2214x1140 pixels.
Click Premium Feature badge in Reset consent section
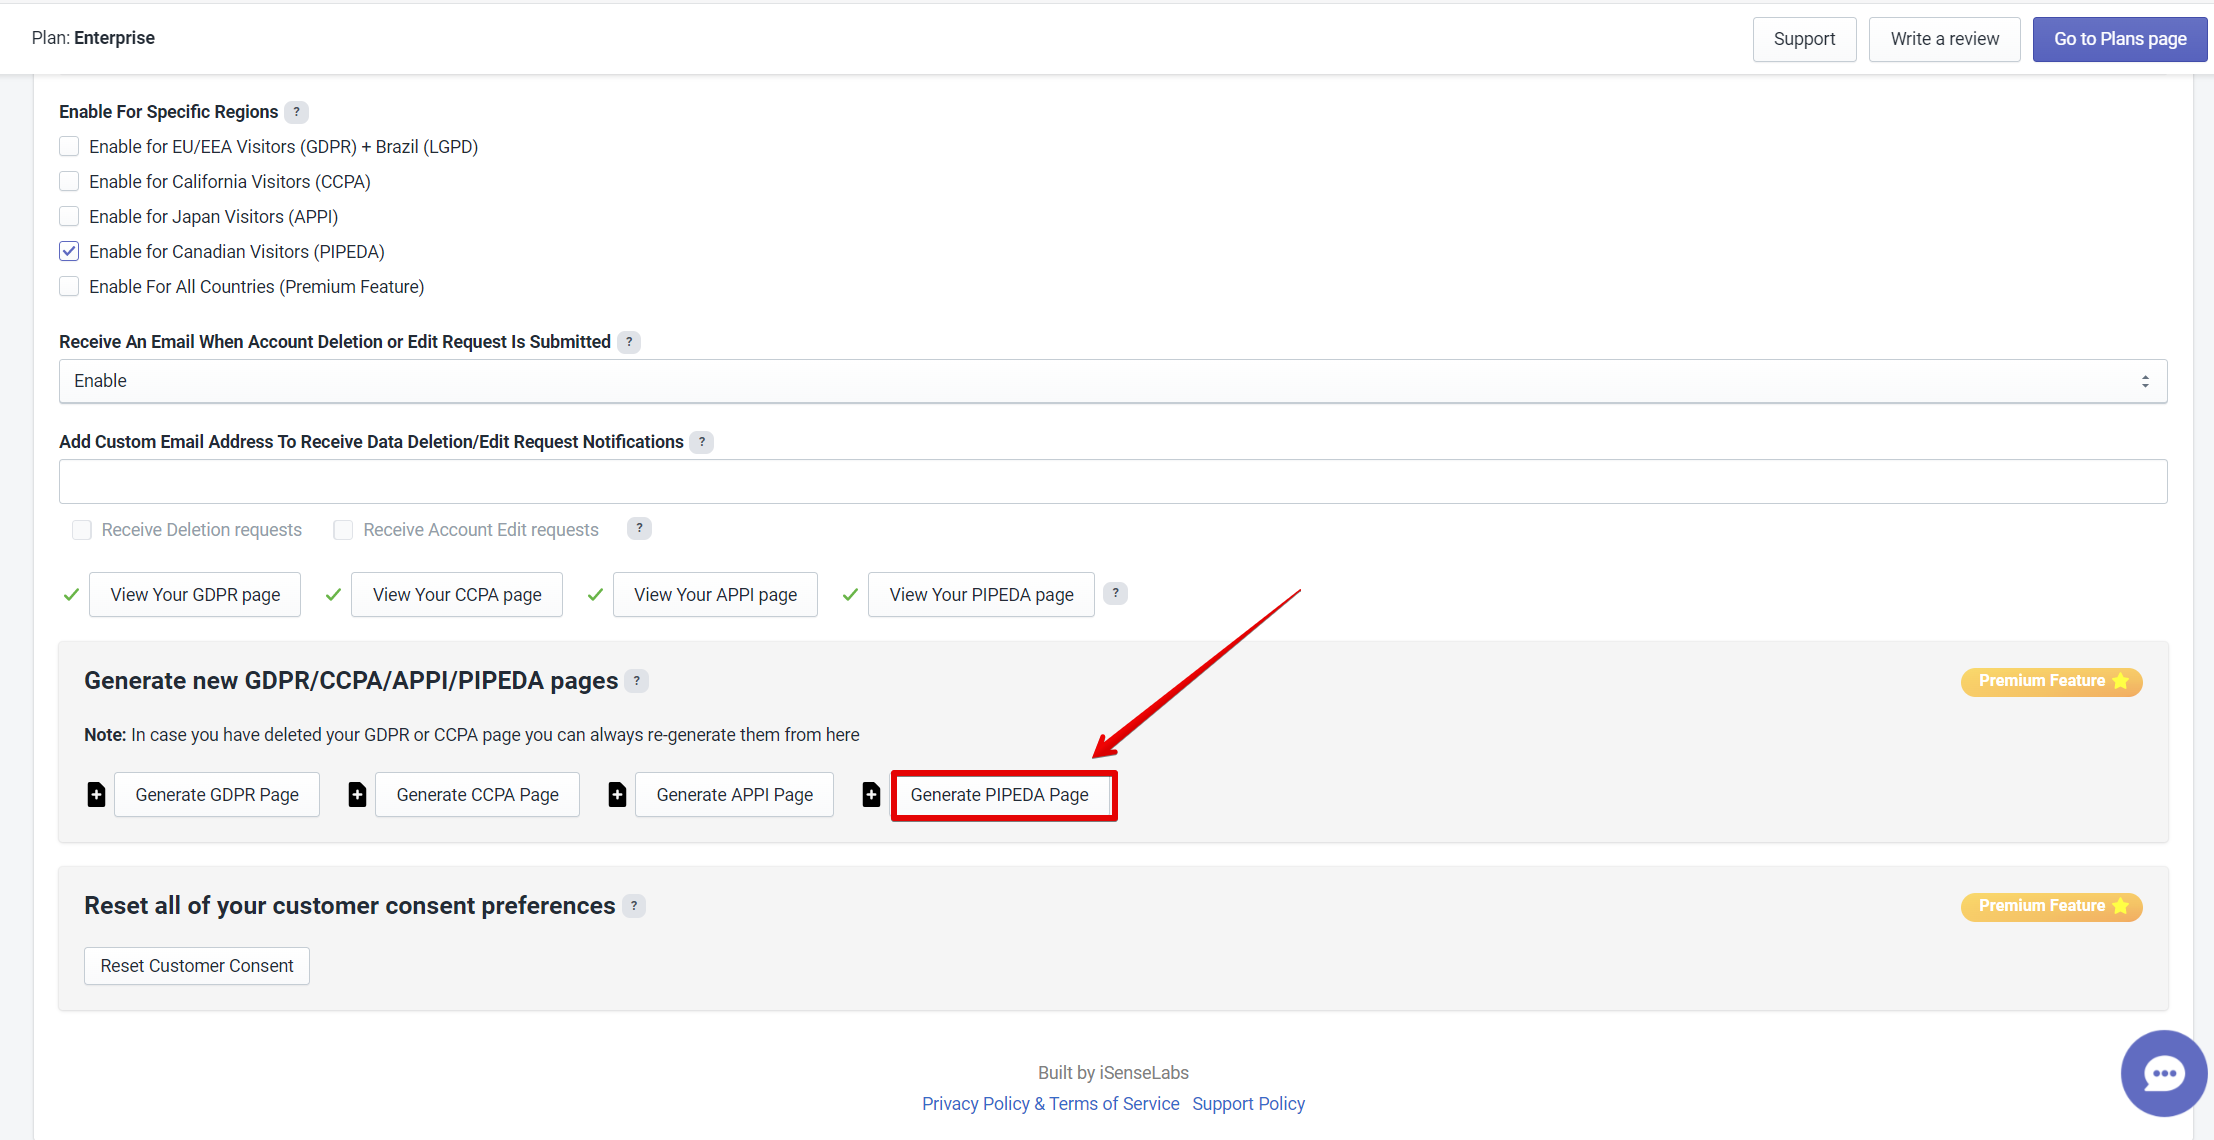click(2052, 906)
